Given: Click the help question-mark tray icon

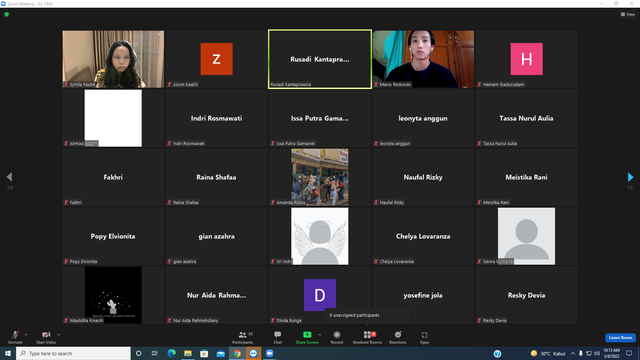Looking at the screenshot, I should 497,353.
